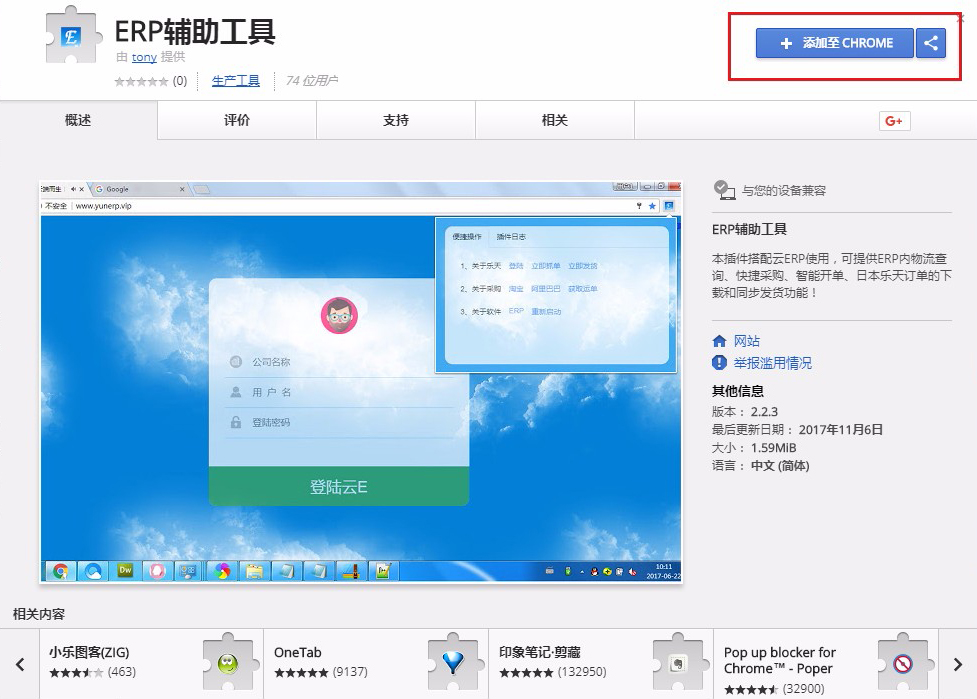
Task: Add the extension with 添加至 CHROME
Action: pos(835,43)
